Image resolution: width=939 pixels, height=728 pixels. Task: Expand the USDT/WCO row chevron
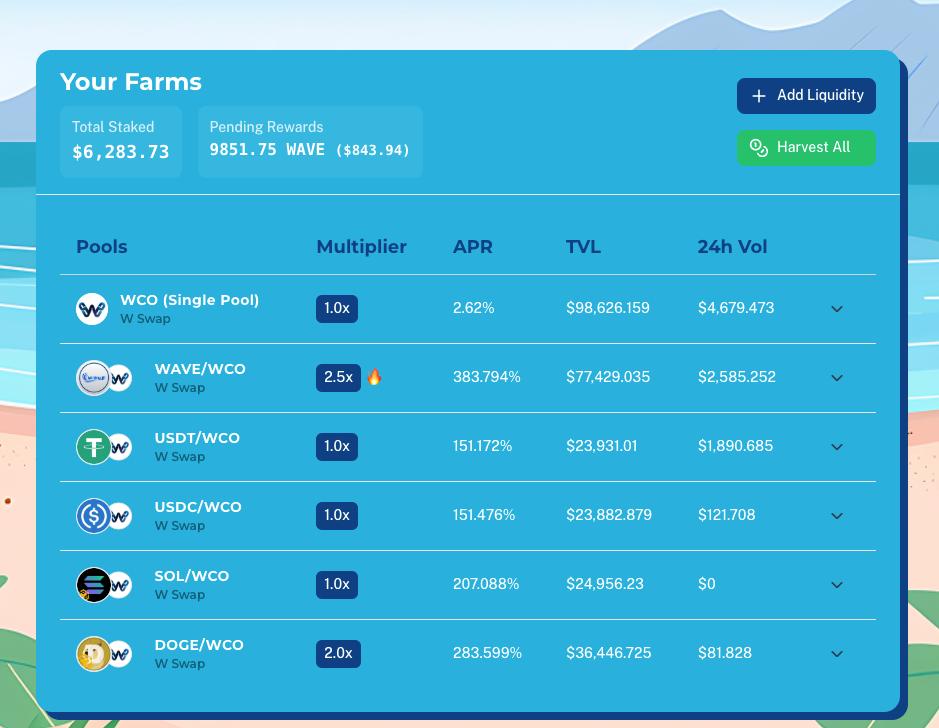click(x=837, y=447)
